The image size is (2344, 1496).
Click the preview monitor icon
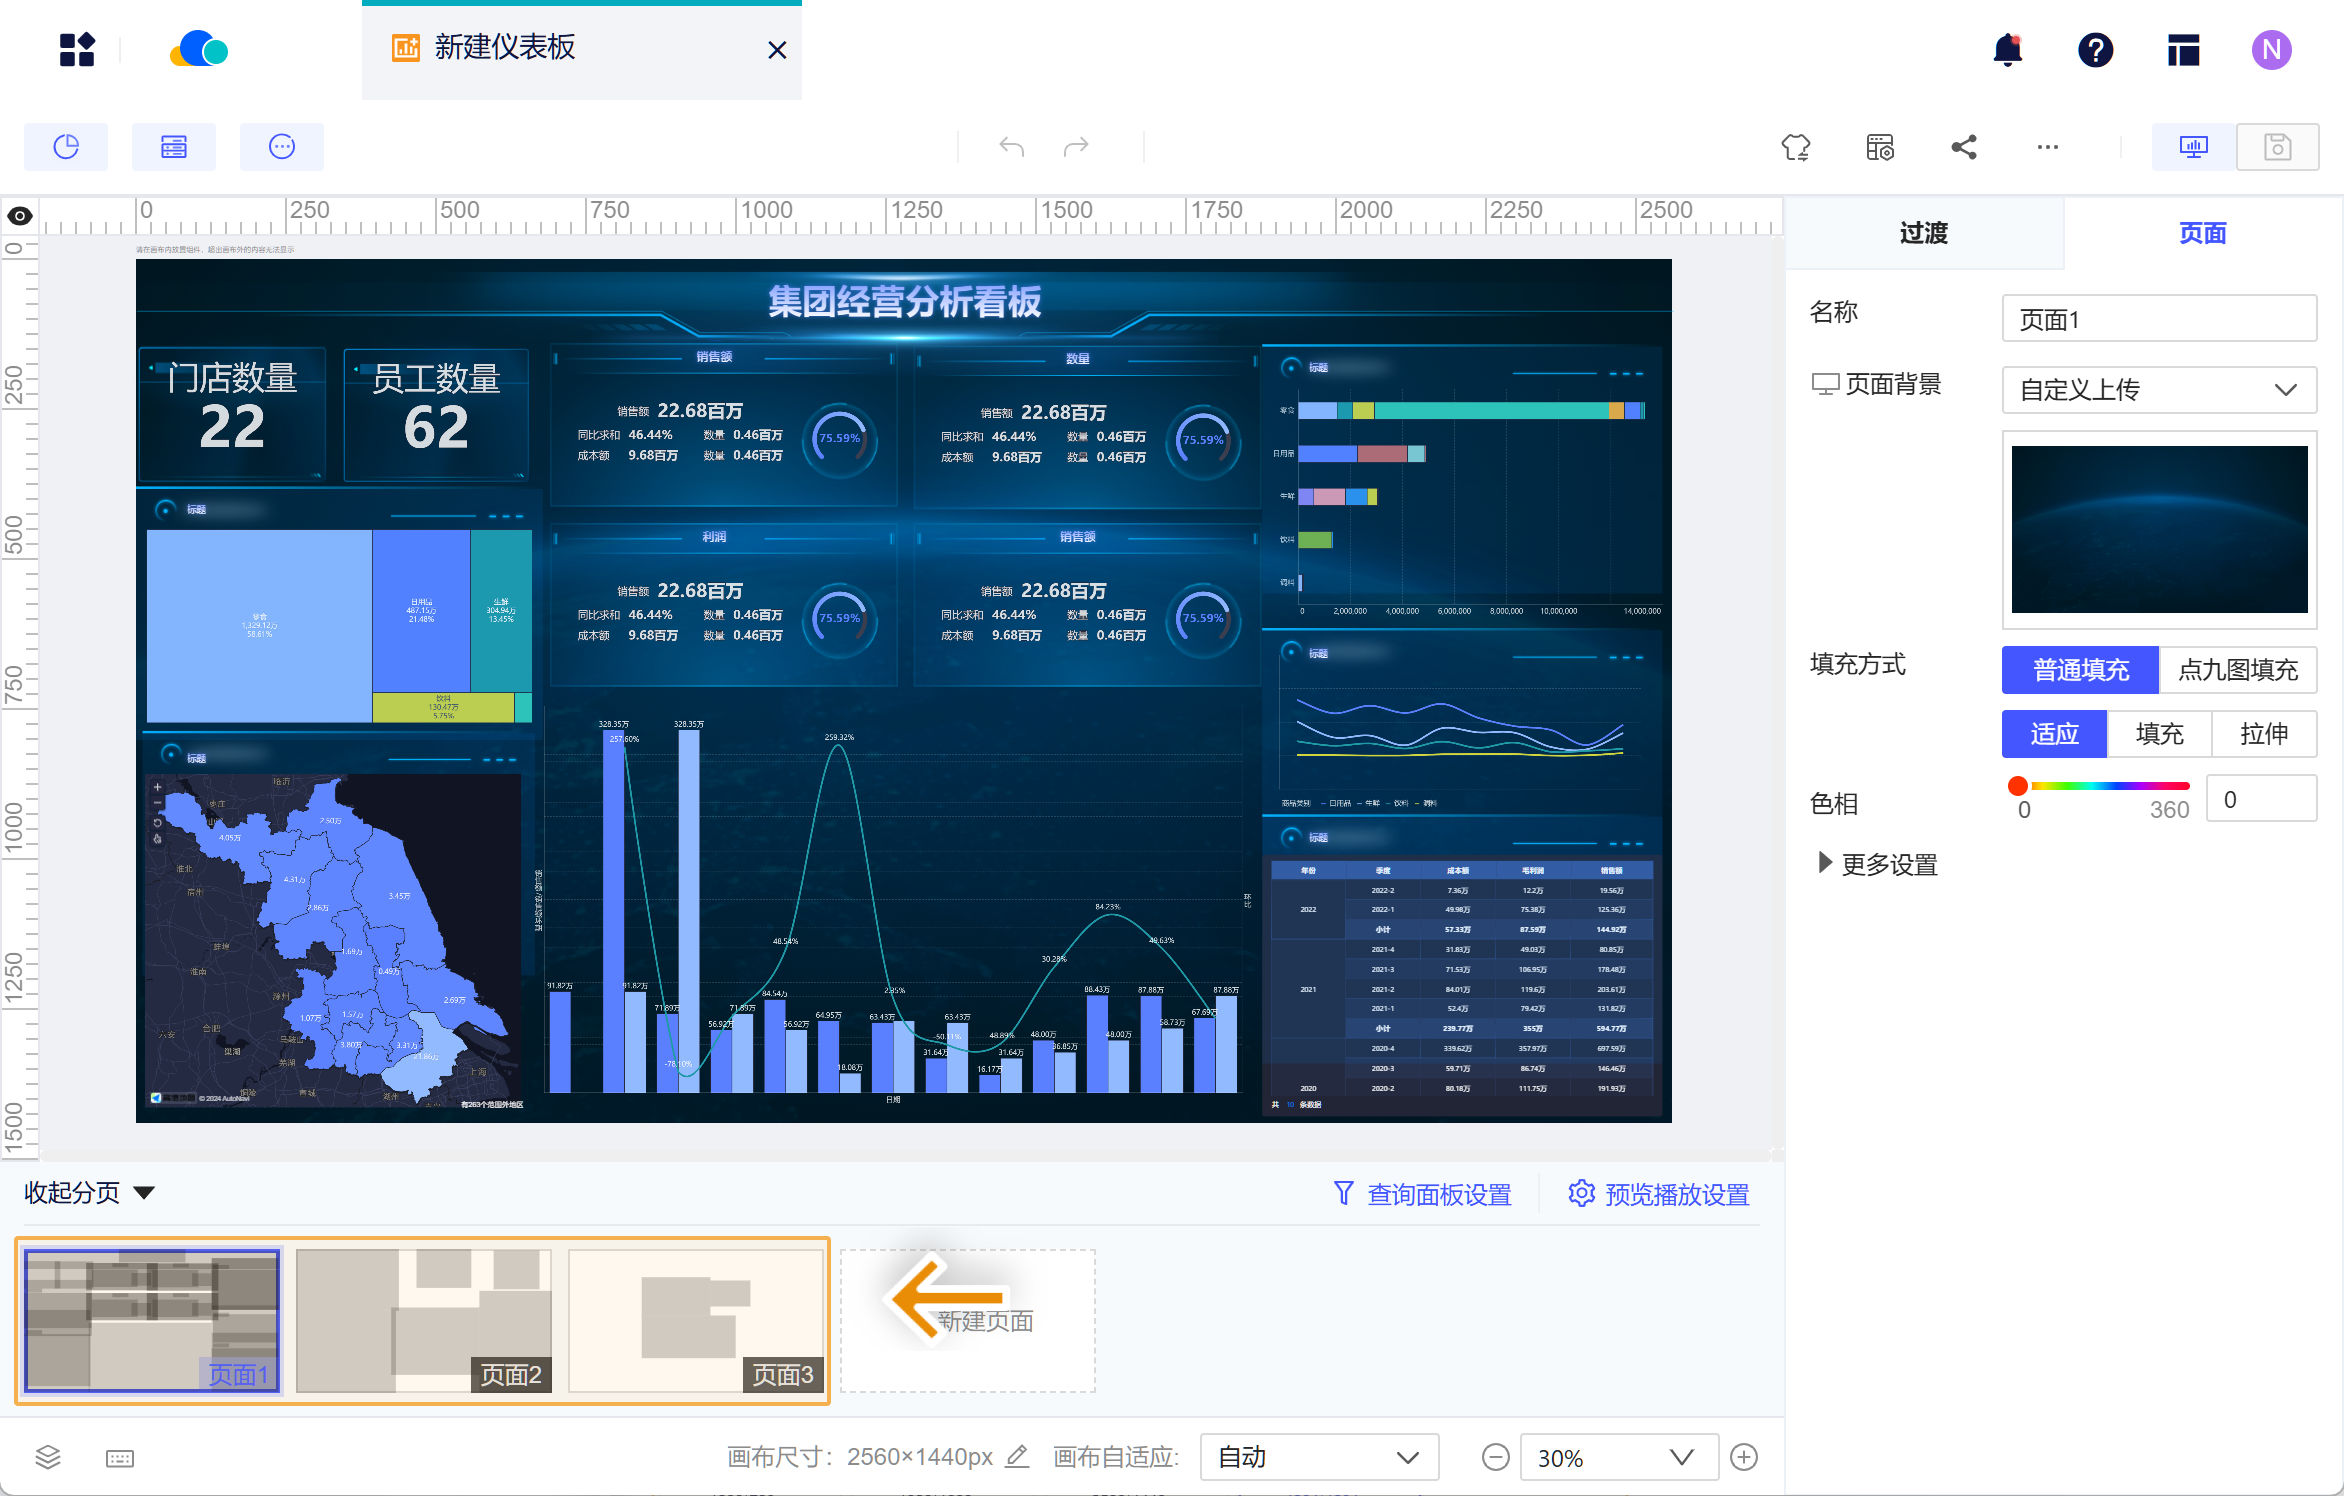(x=2193, y=147)
